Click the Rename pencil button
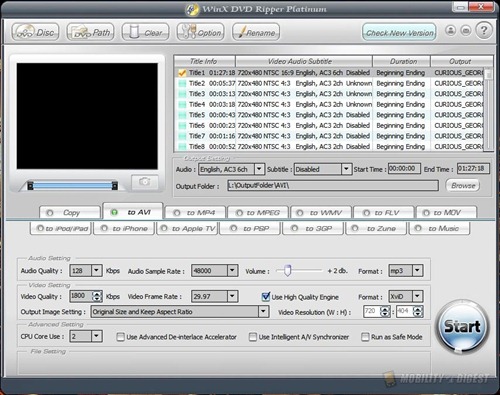500x395 pixels. tap(256, 32)
